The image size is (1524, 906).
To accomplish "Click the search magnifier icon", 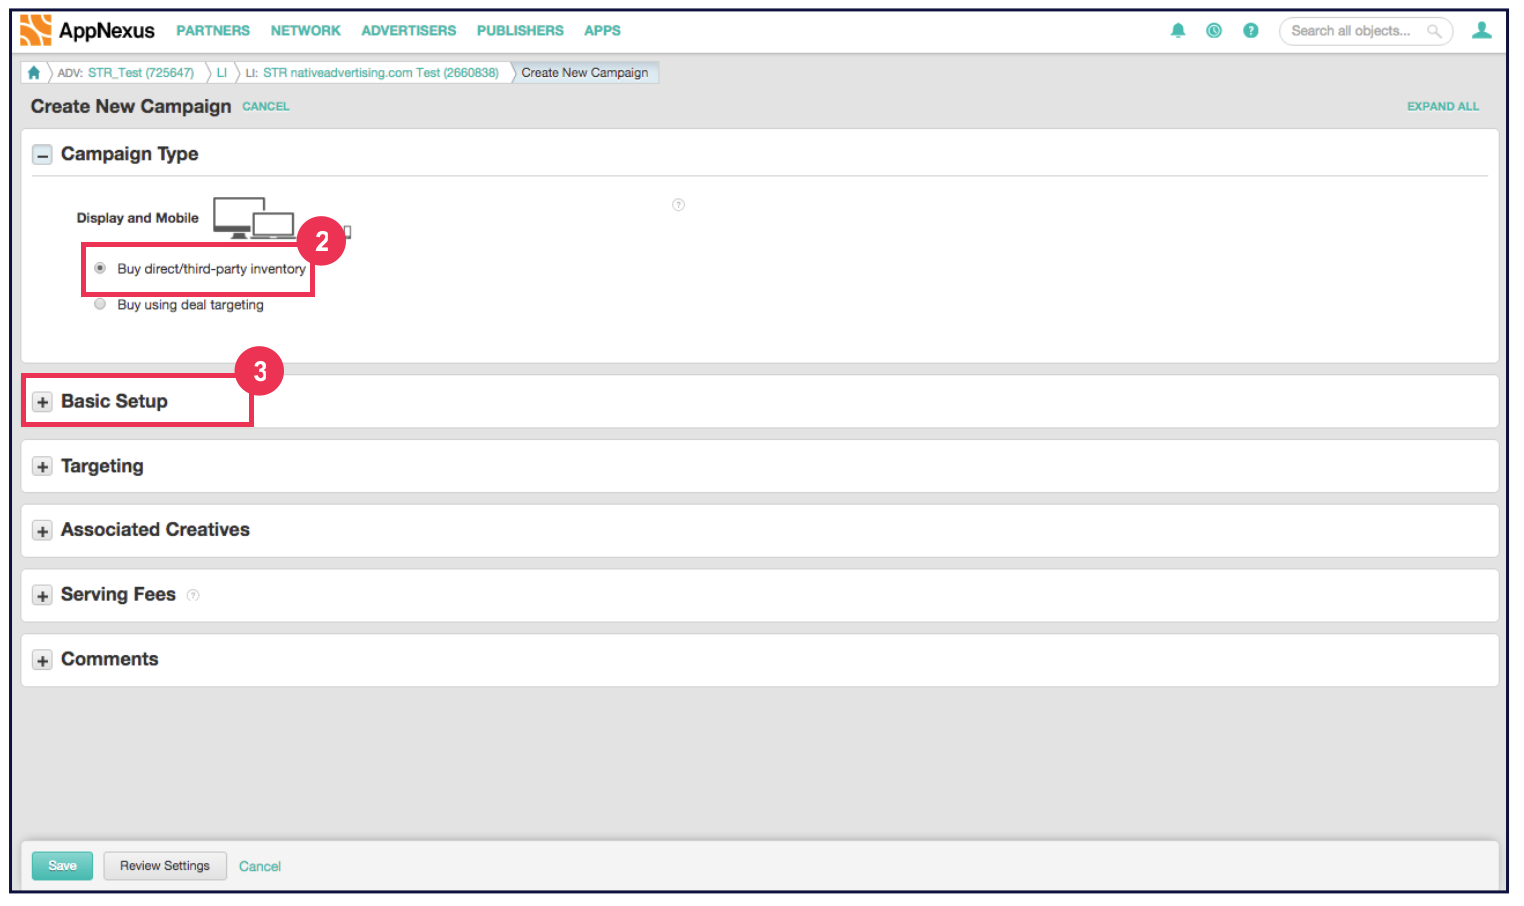I will [x=1434, y=31].
